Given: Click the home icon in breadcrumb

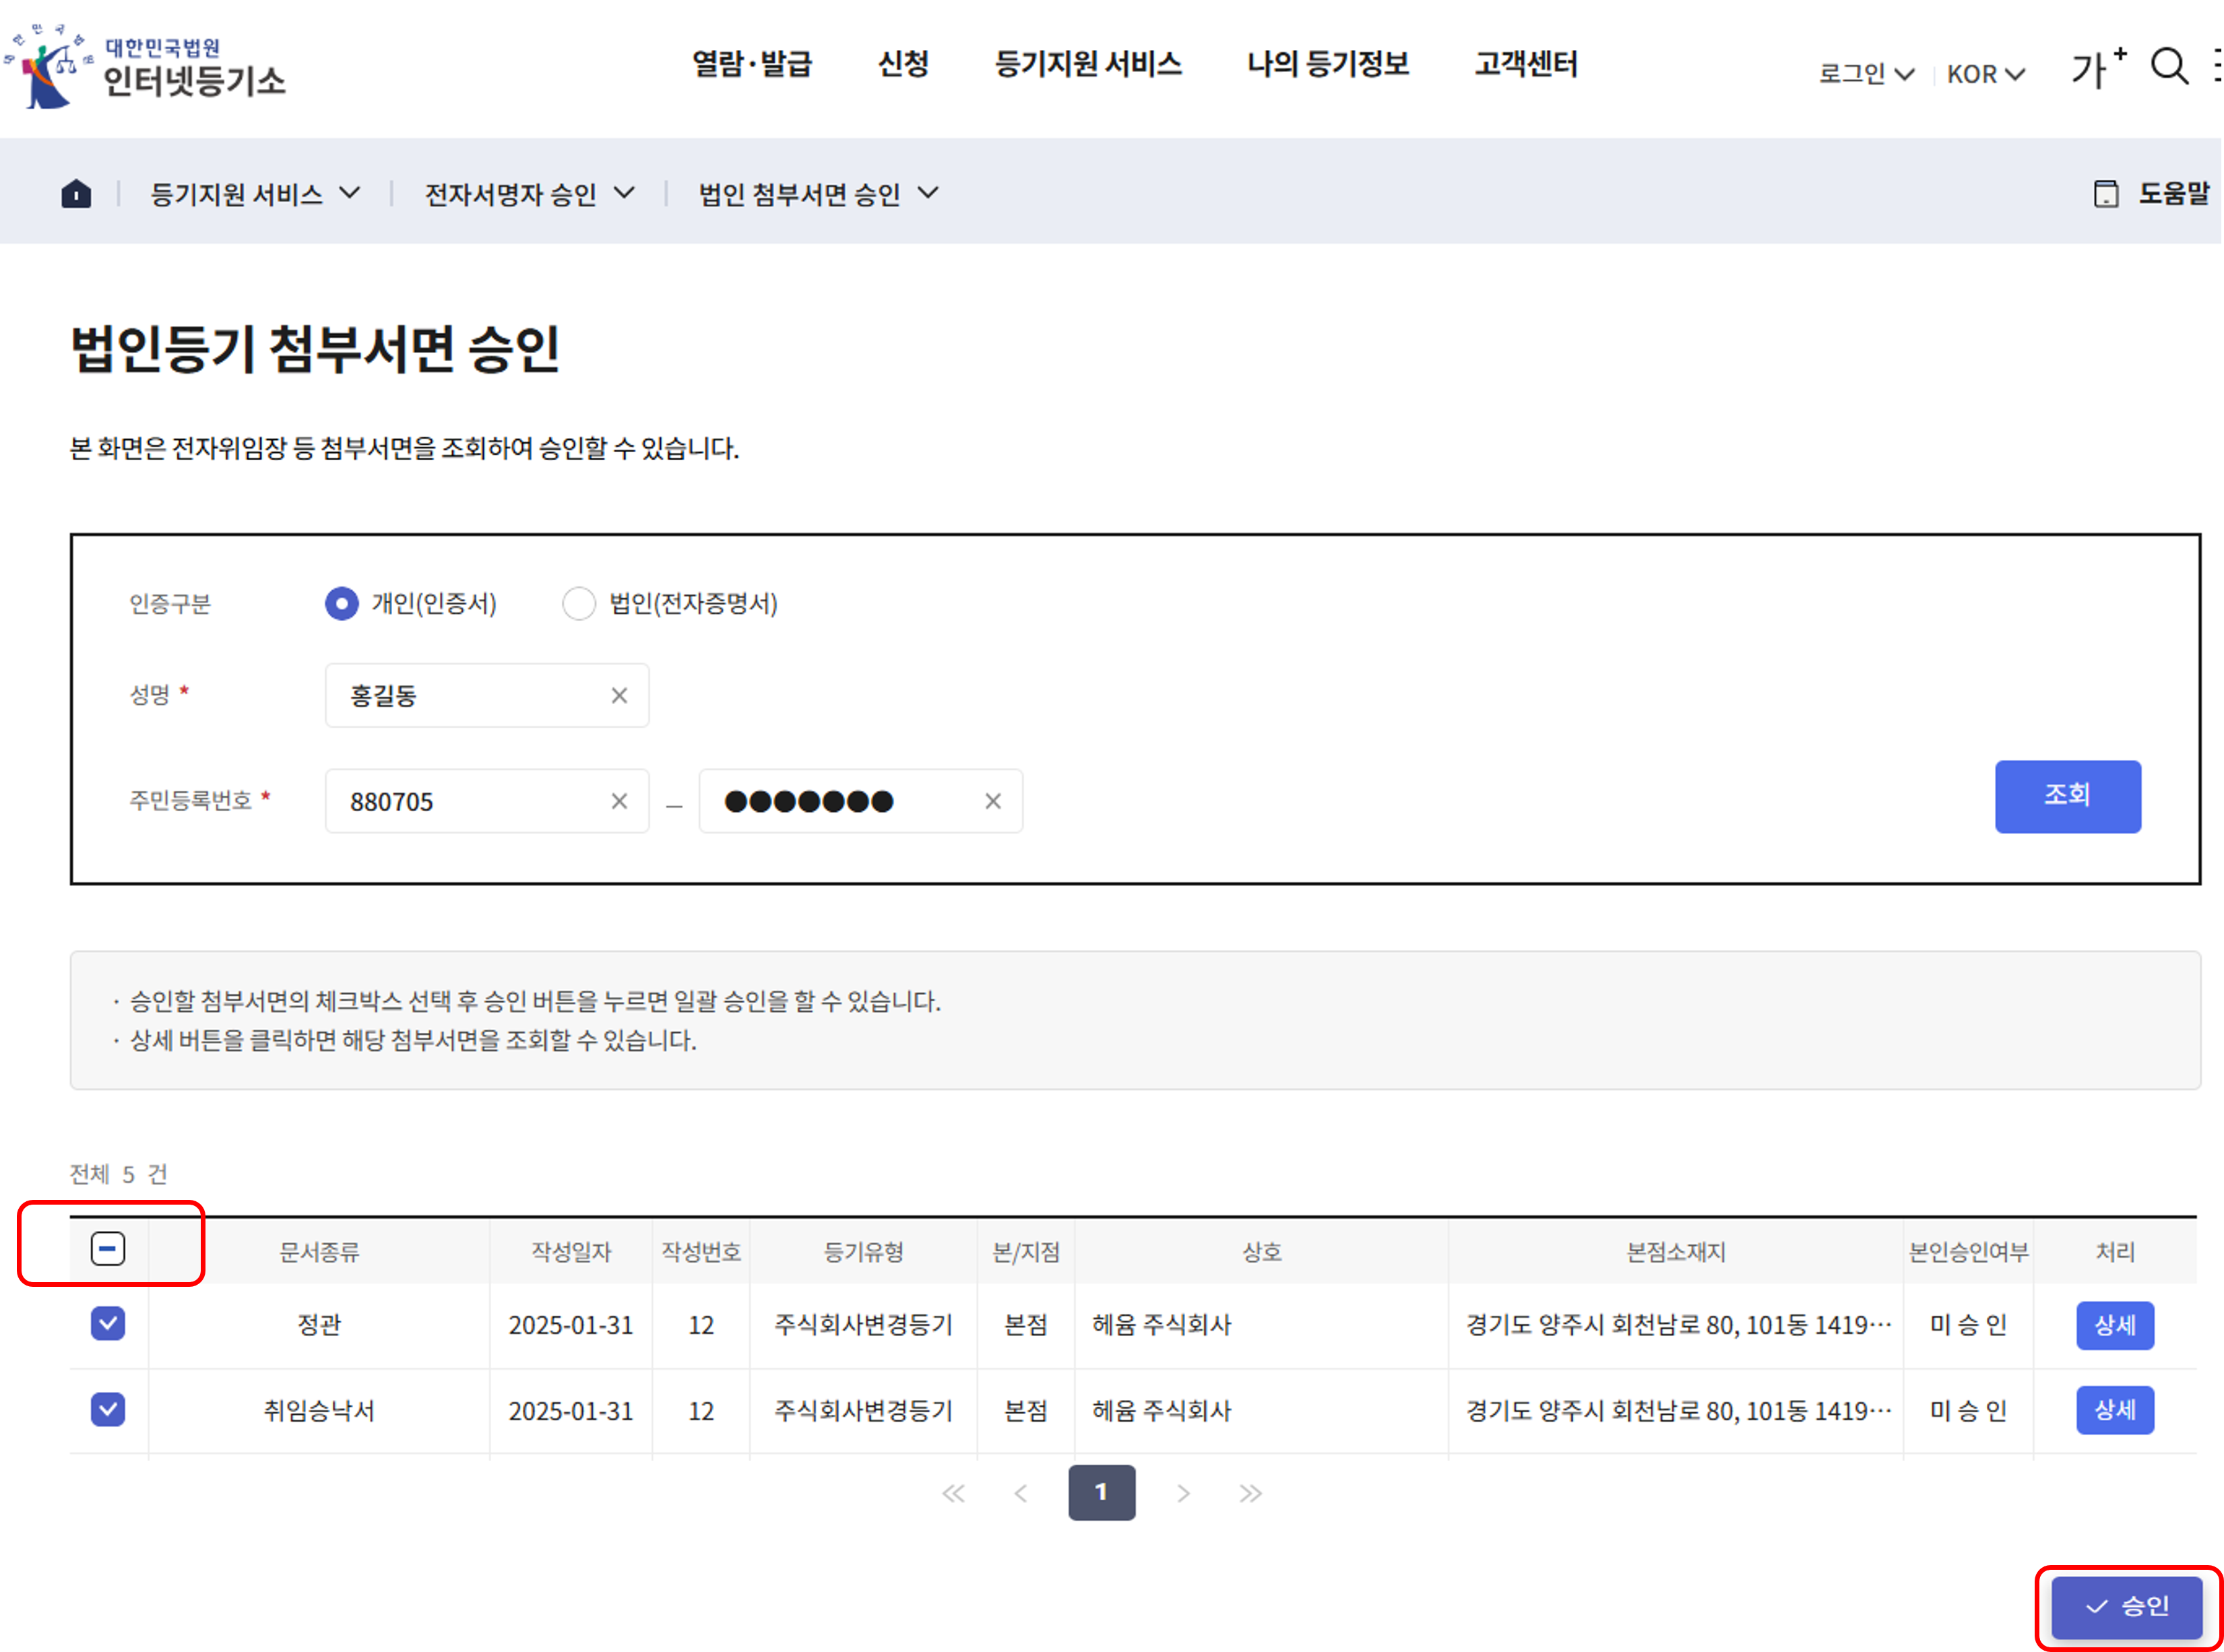Looking at the screenshot, I should (76, 193).
